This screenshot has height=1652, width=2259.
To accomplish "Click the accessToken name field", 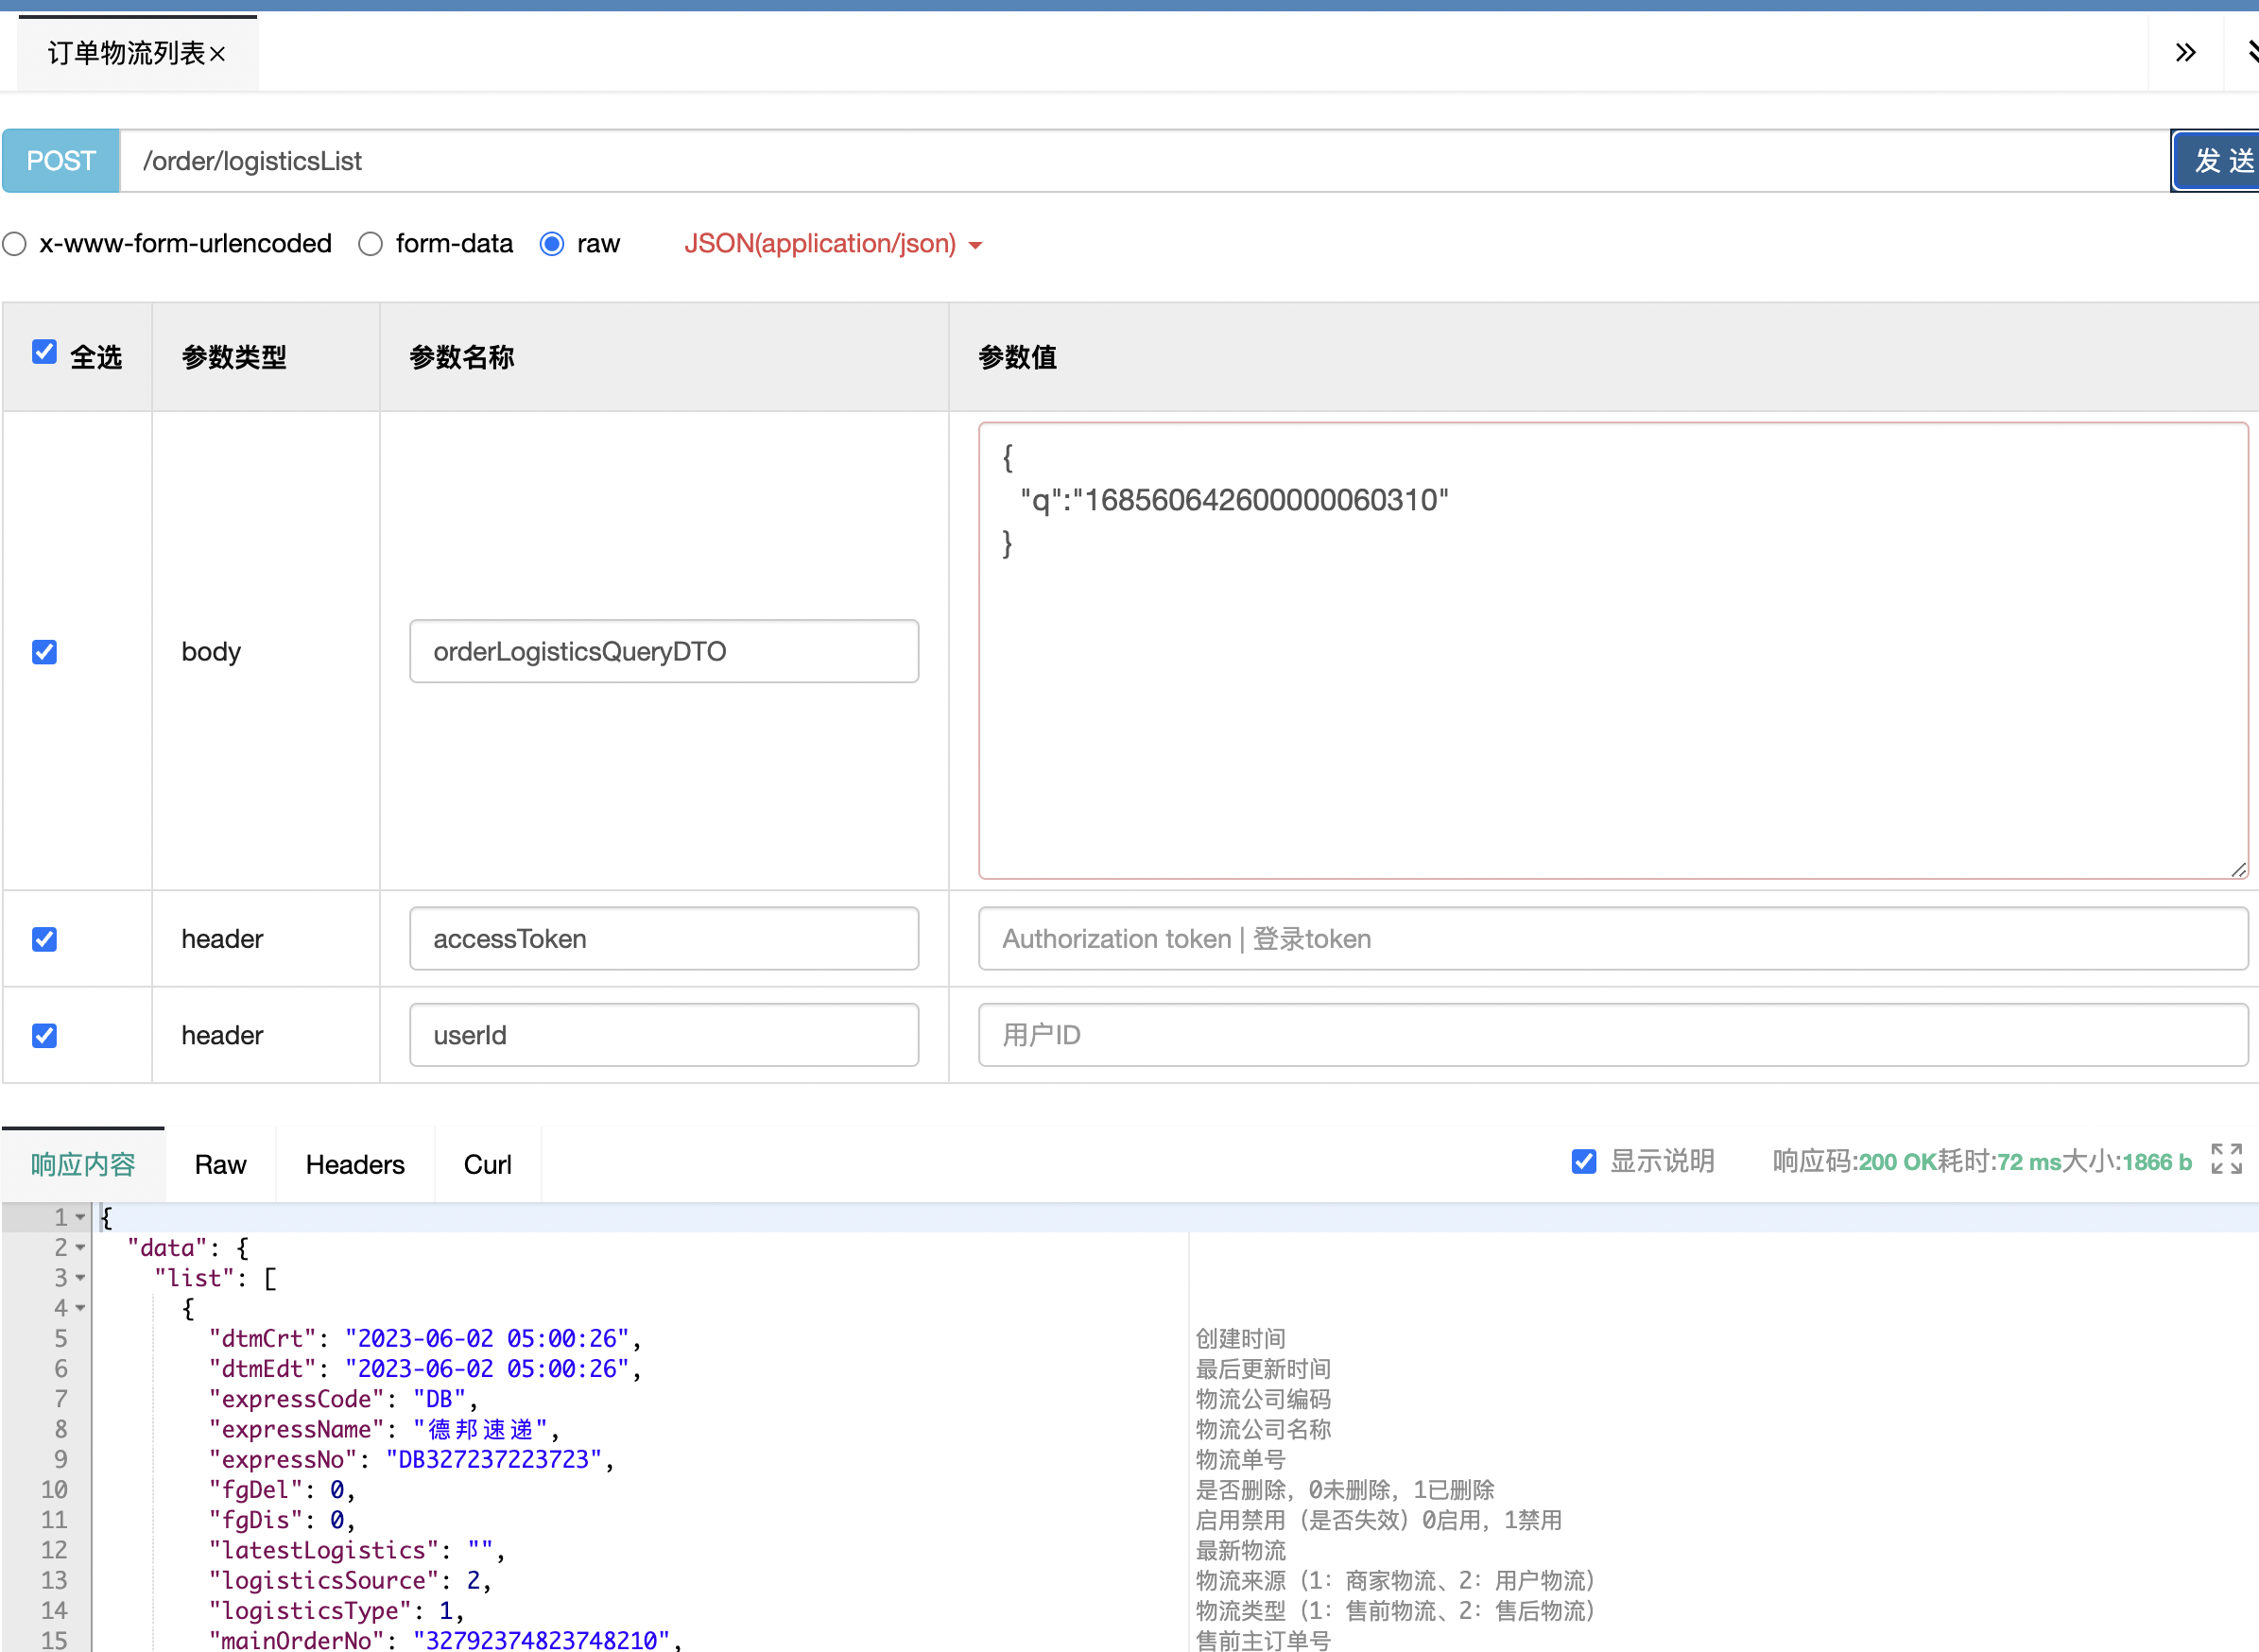I will [x=664, y=939].
